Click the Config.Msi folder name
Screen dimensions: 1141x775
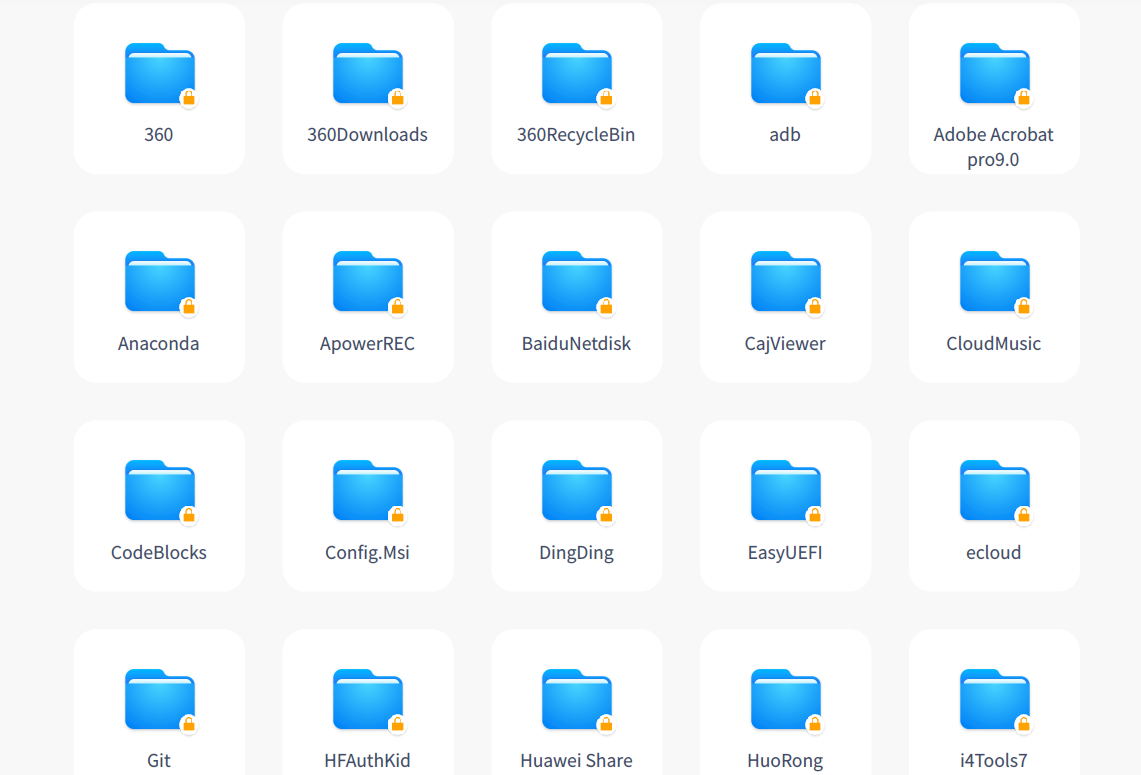[367, 553]
